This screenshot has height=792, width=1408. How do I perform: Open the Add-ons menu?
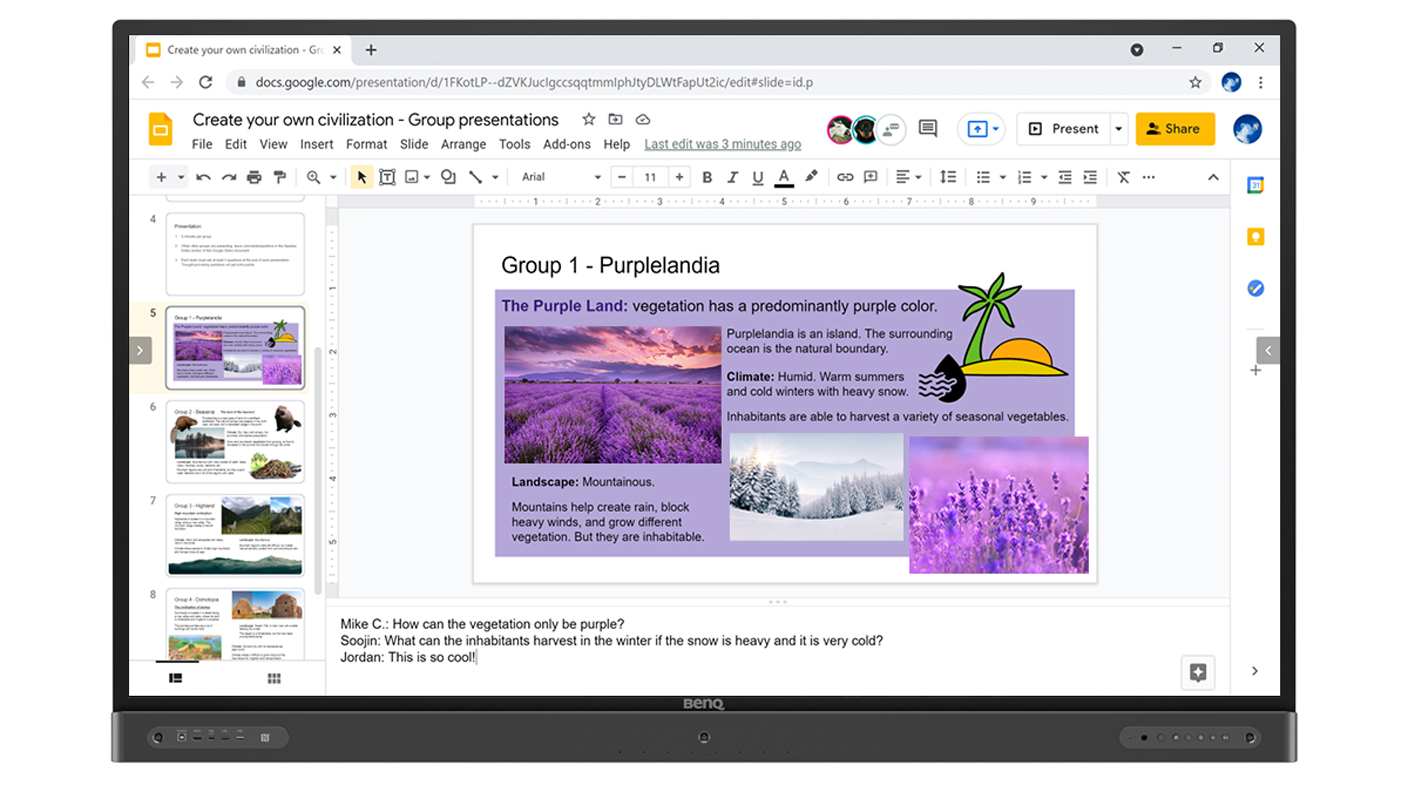coord(567,144)
